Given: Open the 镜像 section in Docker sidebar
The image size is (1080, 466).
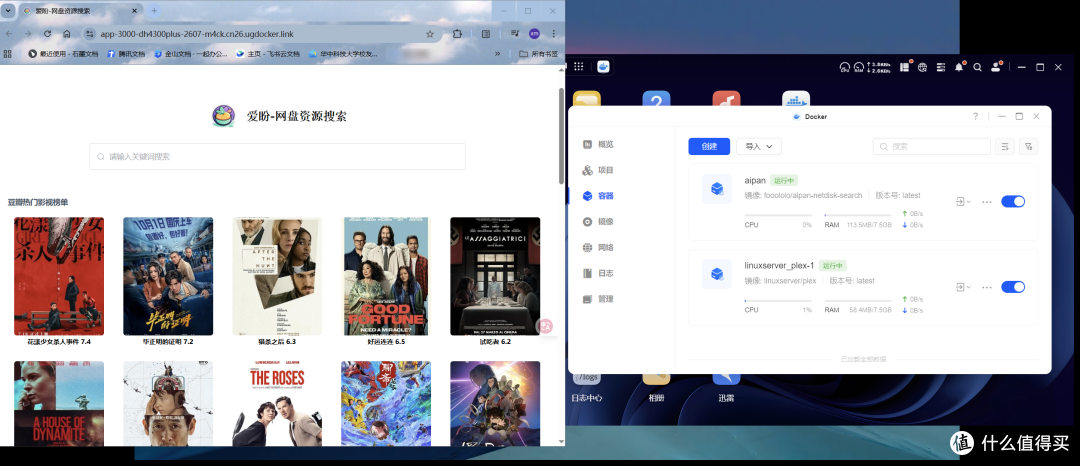Looking at the screenshot, I should pos(598,222).
